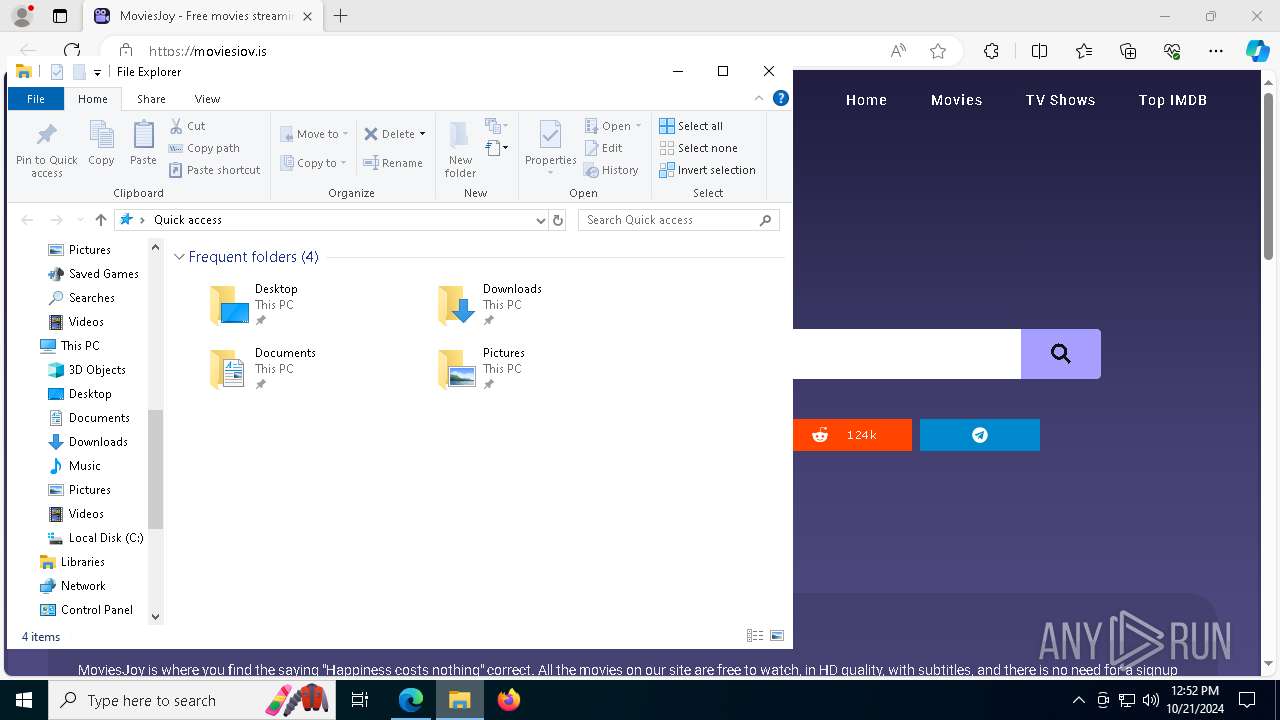Click Windows Start button

tap(24, 700)
